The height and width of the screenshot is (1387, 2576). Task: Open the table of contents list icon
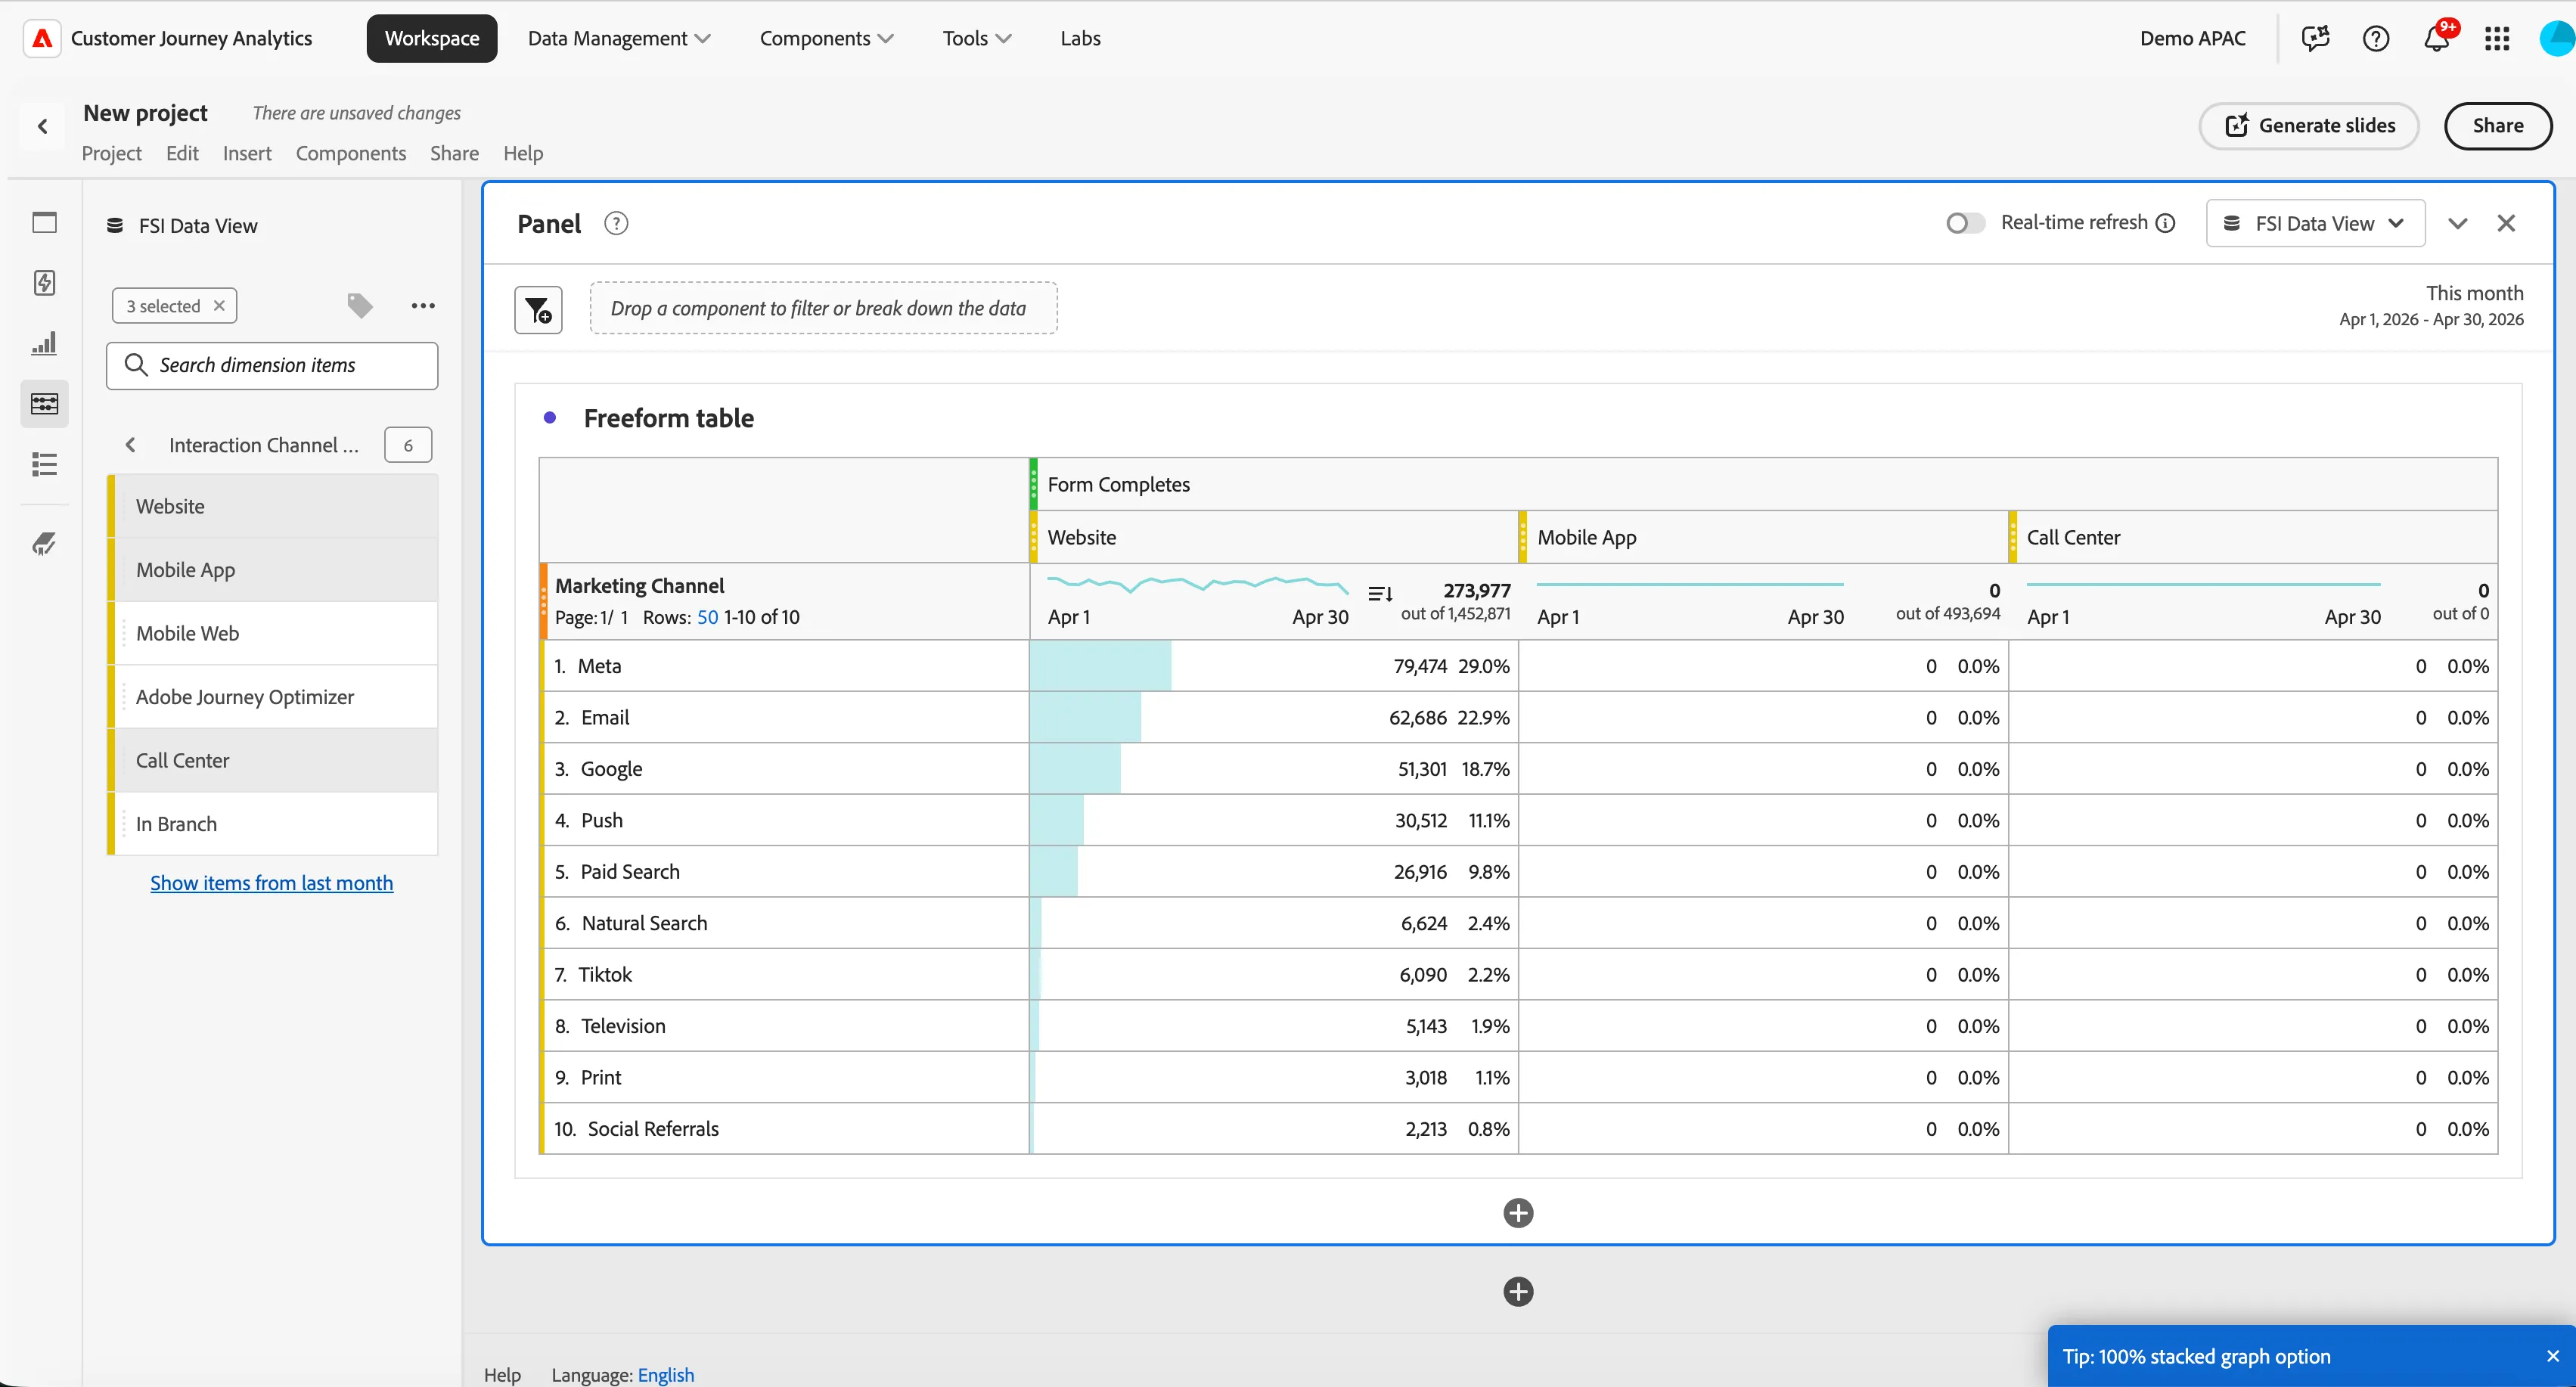(x=44, y=464)
